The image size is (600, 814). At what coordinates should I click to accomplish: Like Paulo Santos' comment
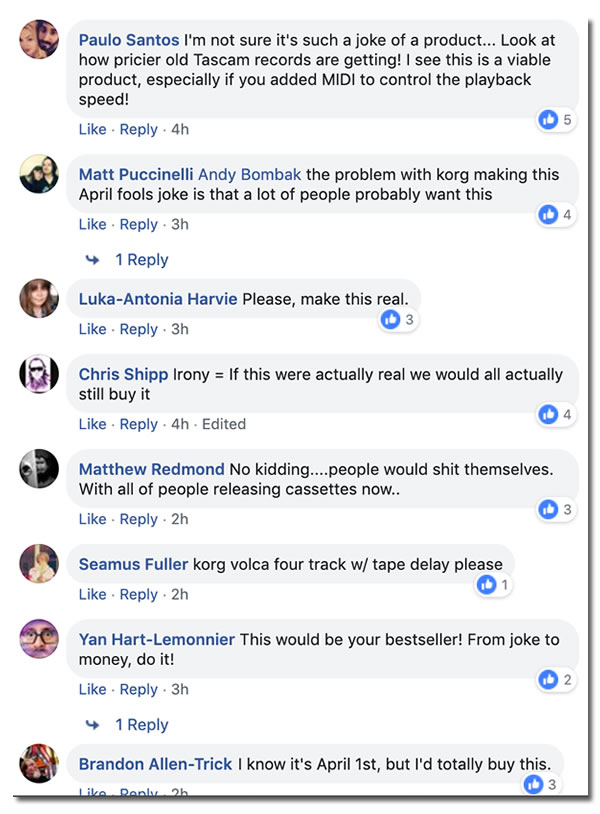click(x=92, y=129)
